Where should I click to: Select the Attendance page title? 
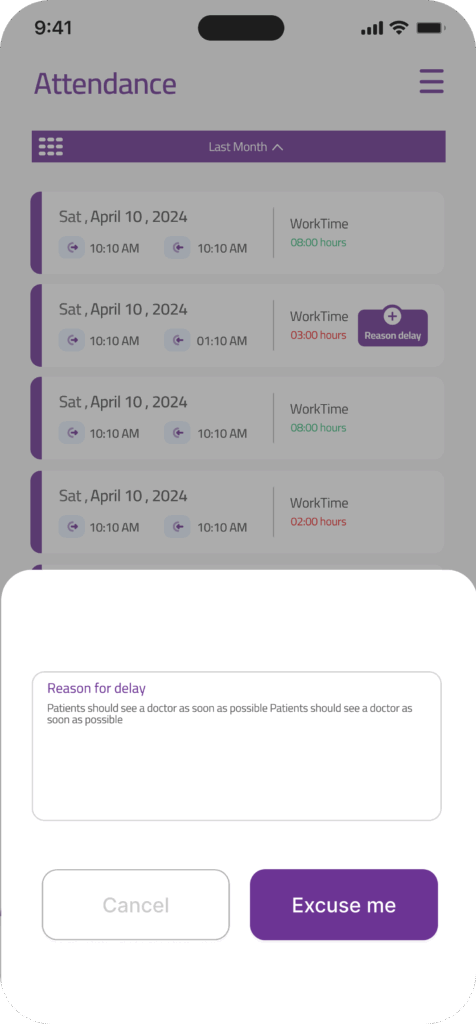pyautogui.click(x=105, y=84)
